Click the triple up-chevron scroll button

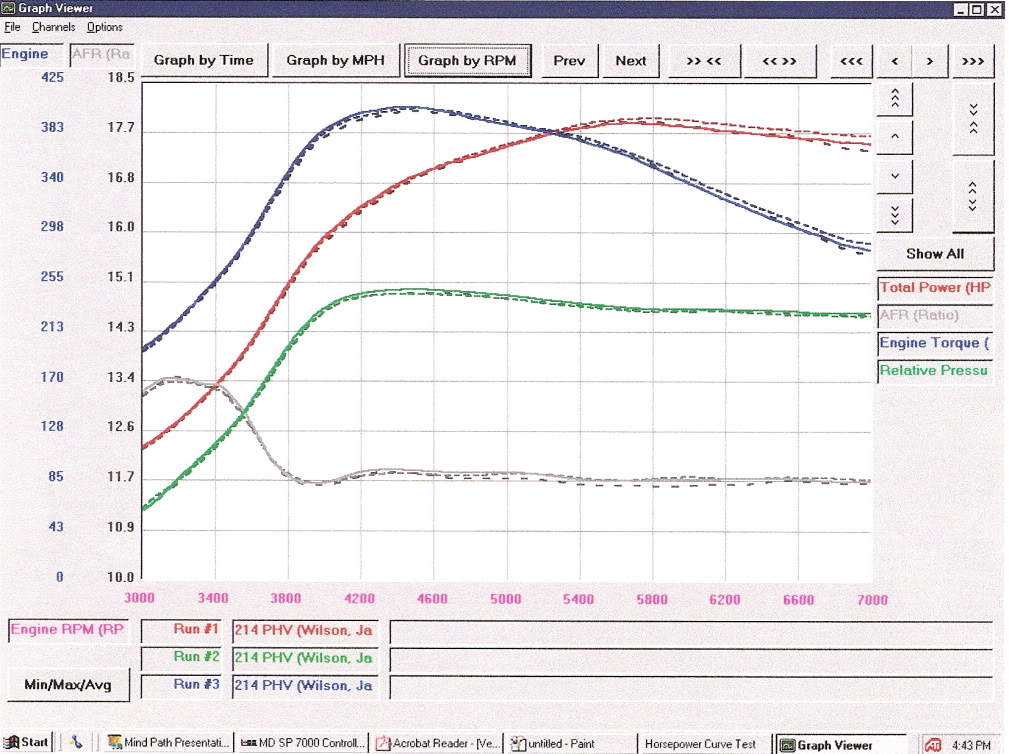pyautogui.click(x=894, y=98)
